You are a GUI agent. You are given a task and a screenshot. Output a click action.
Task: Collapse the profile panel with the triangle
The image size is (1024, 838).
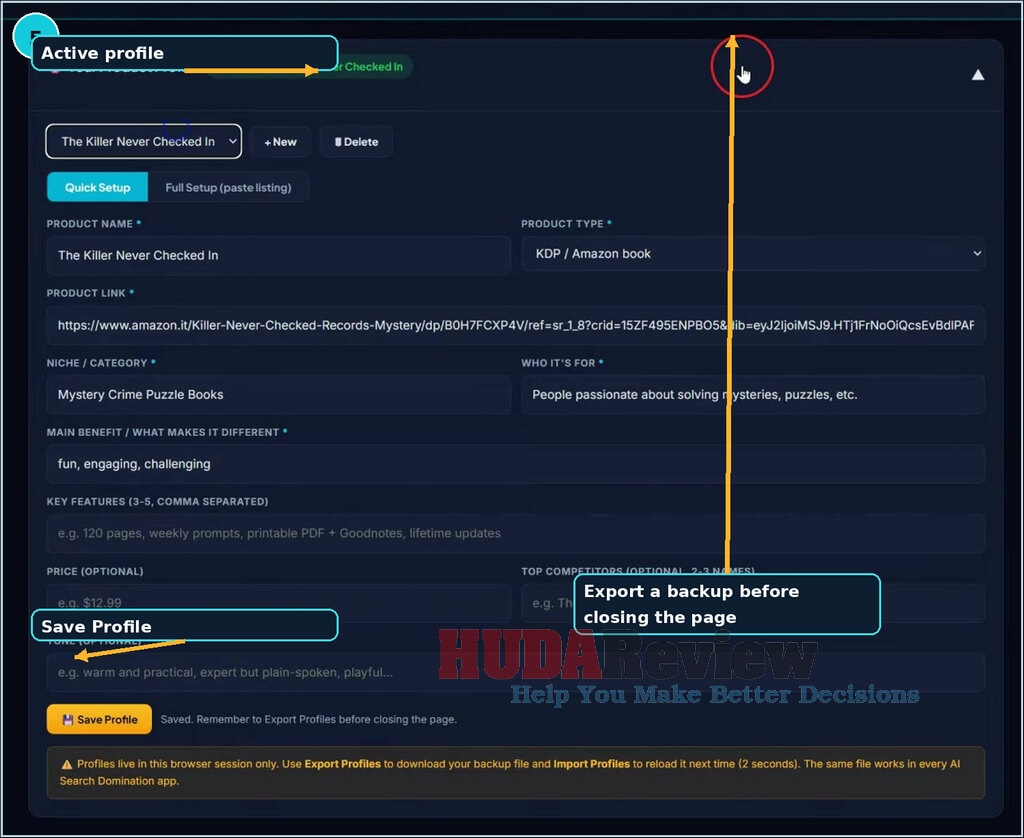click(x=977, y=75)
